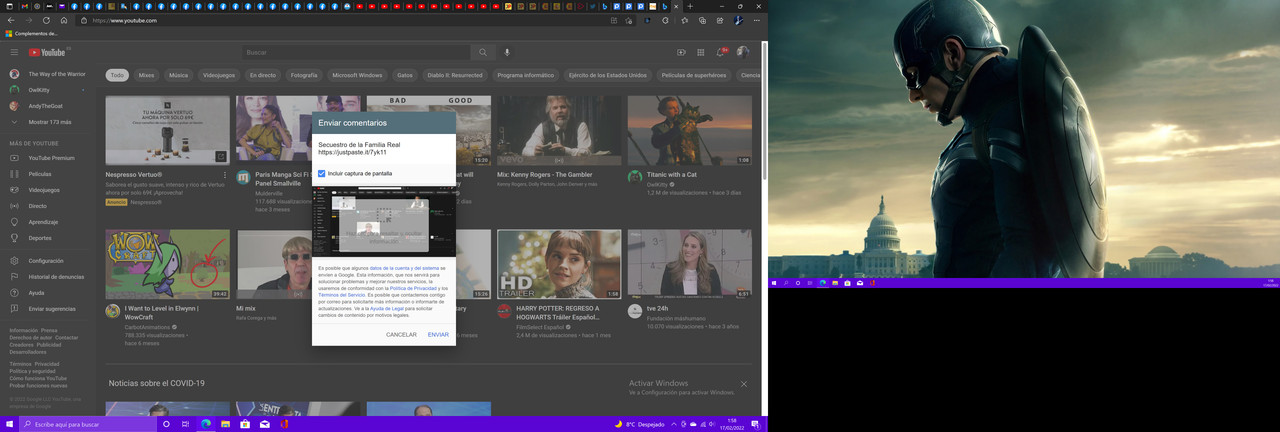
Task: Open Ayuda in the sidebar
Action: 48,293
